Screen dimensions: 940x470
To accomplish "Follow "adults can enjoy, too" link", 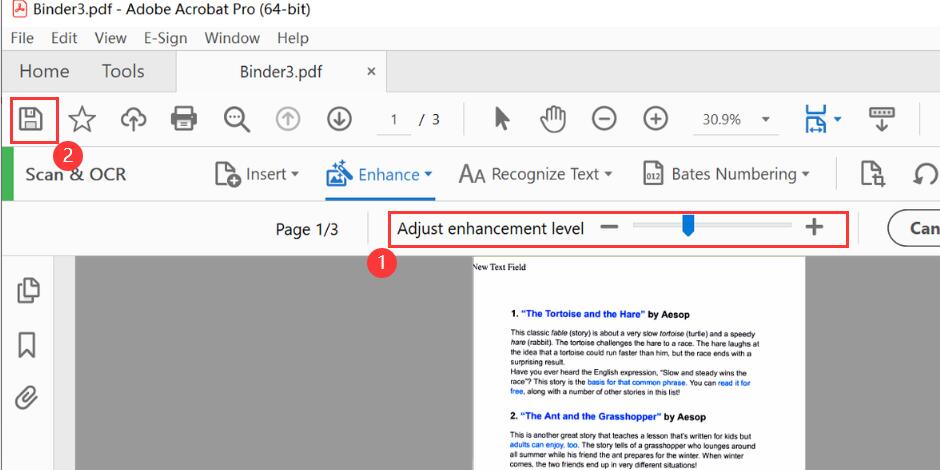I will pyautogui.click(x=544, y=445).
